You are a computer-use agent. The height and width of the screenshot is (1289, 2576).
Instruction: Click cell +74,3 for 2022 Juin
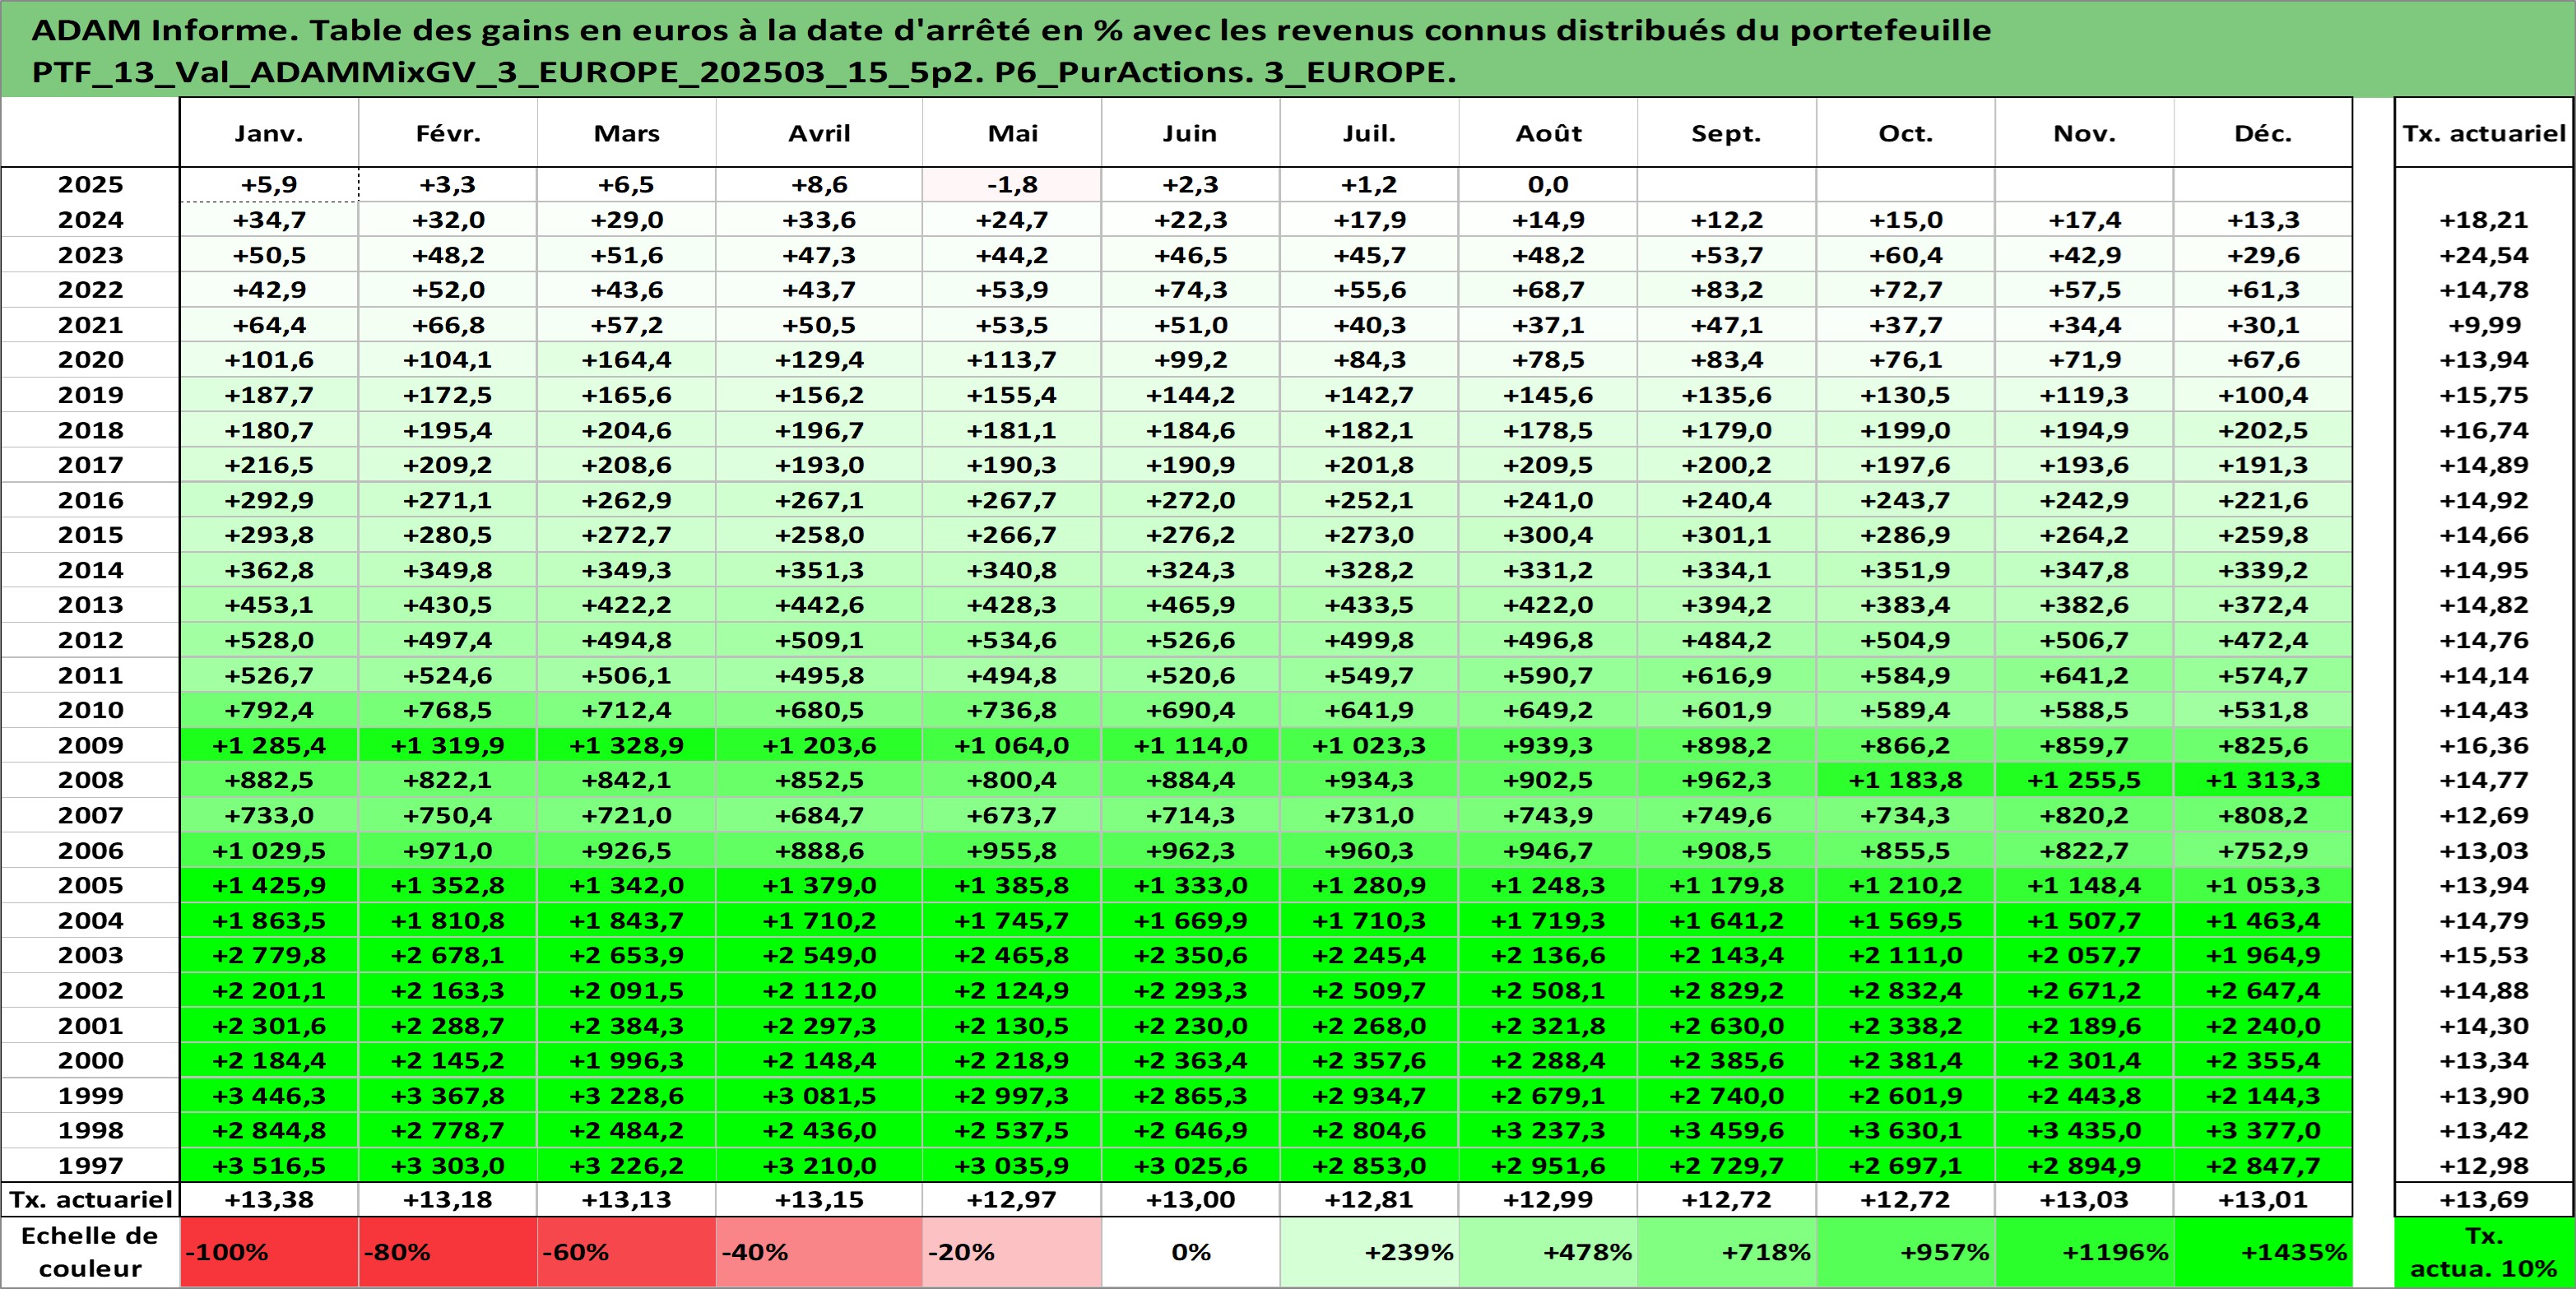(x=1190, y=290)
